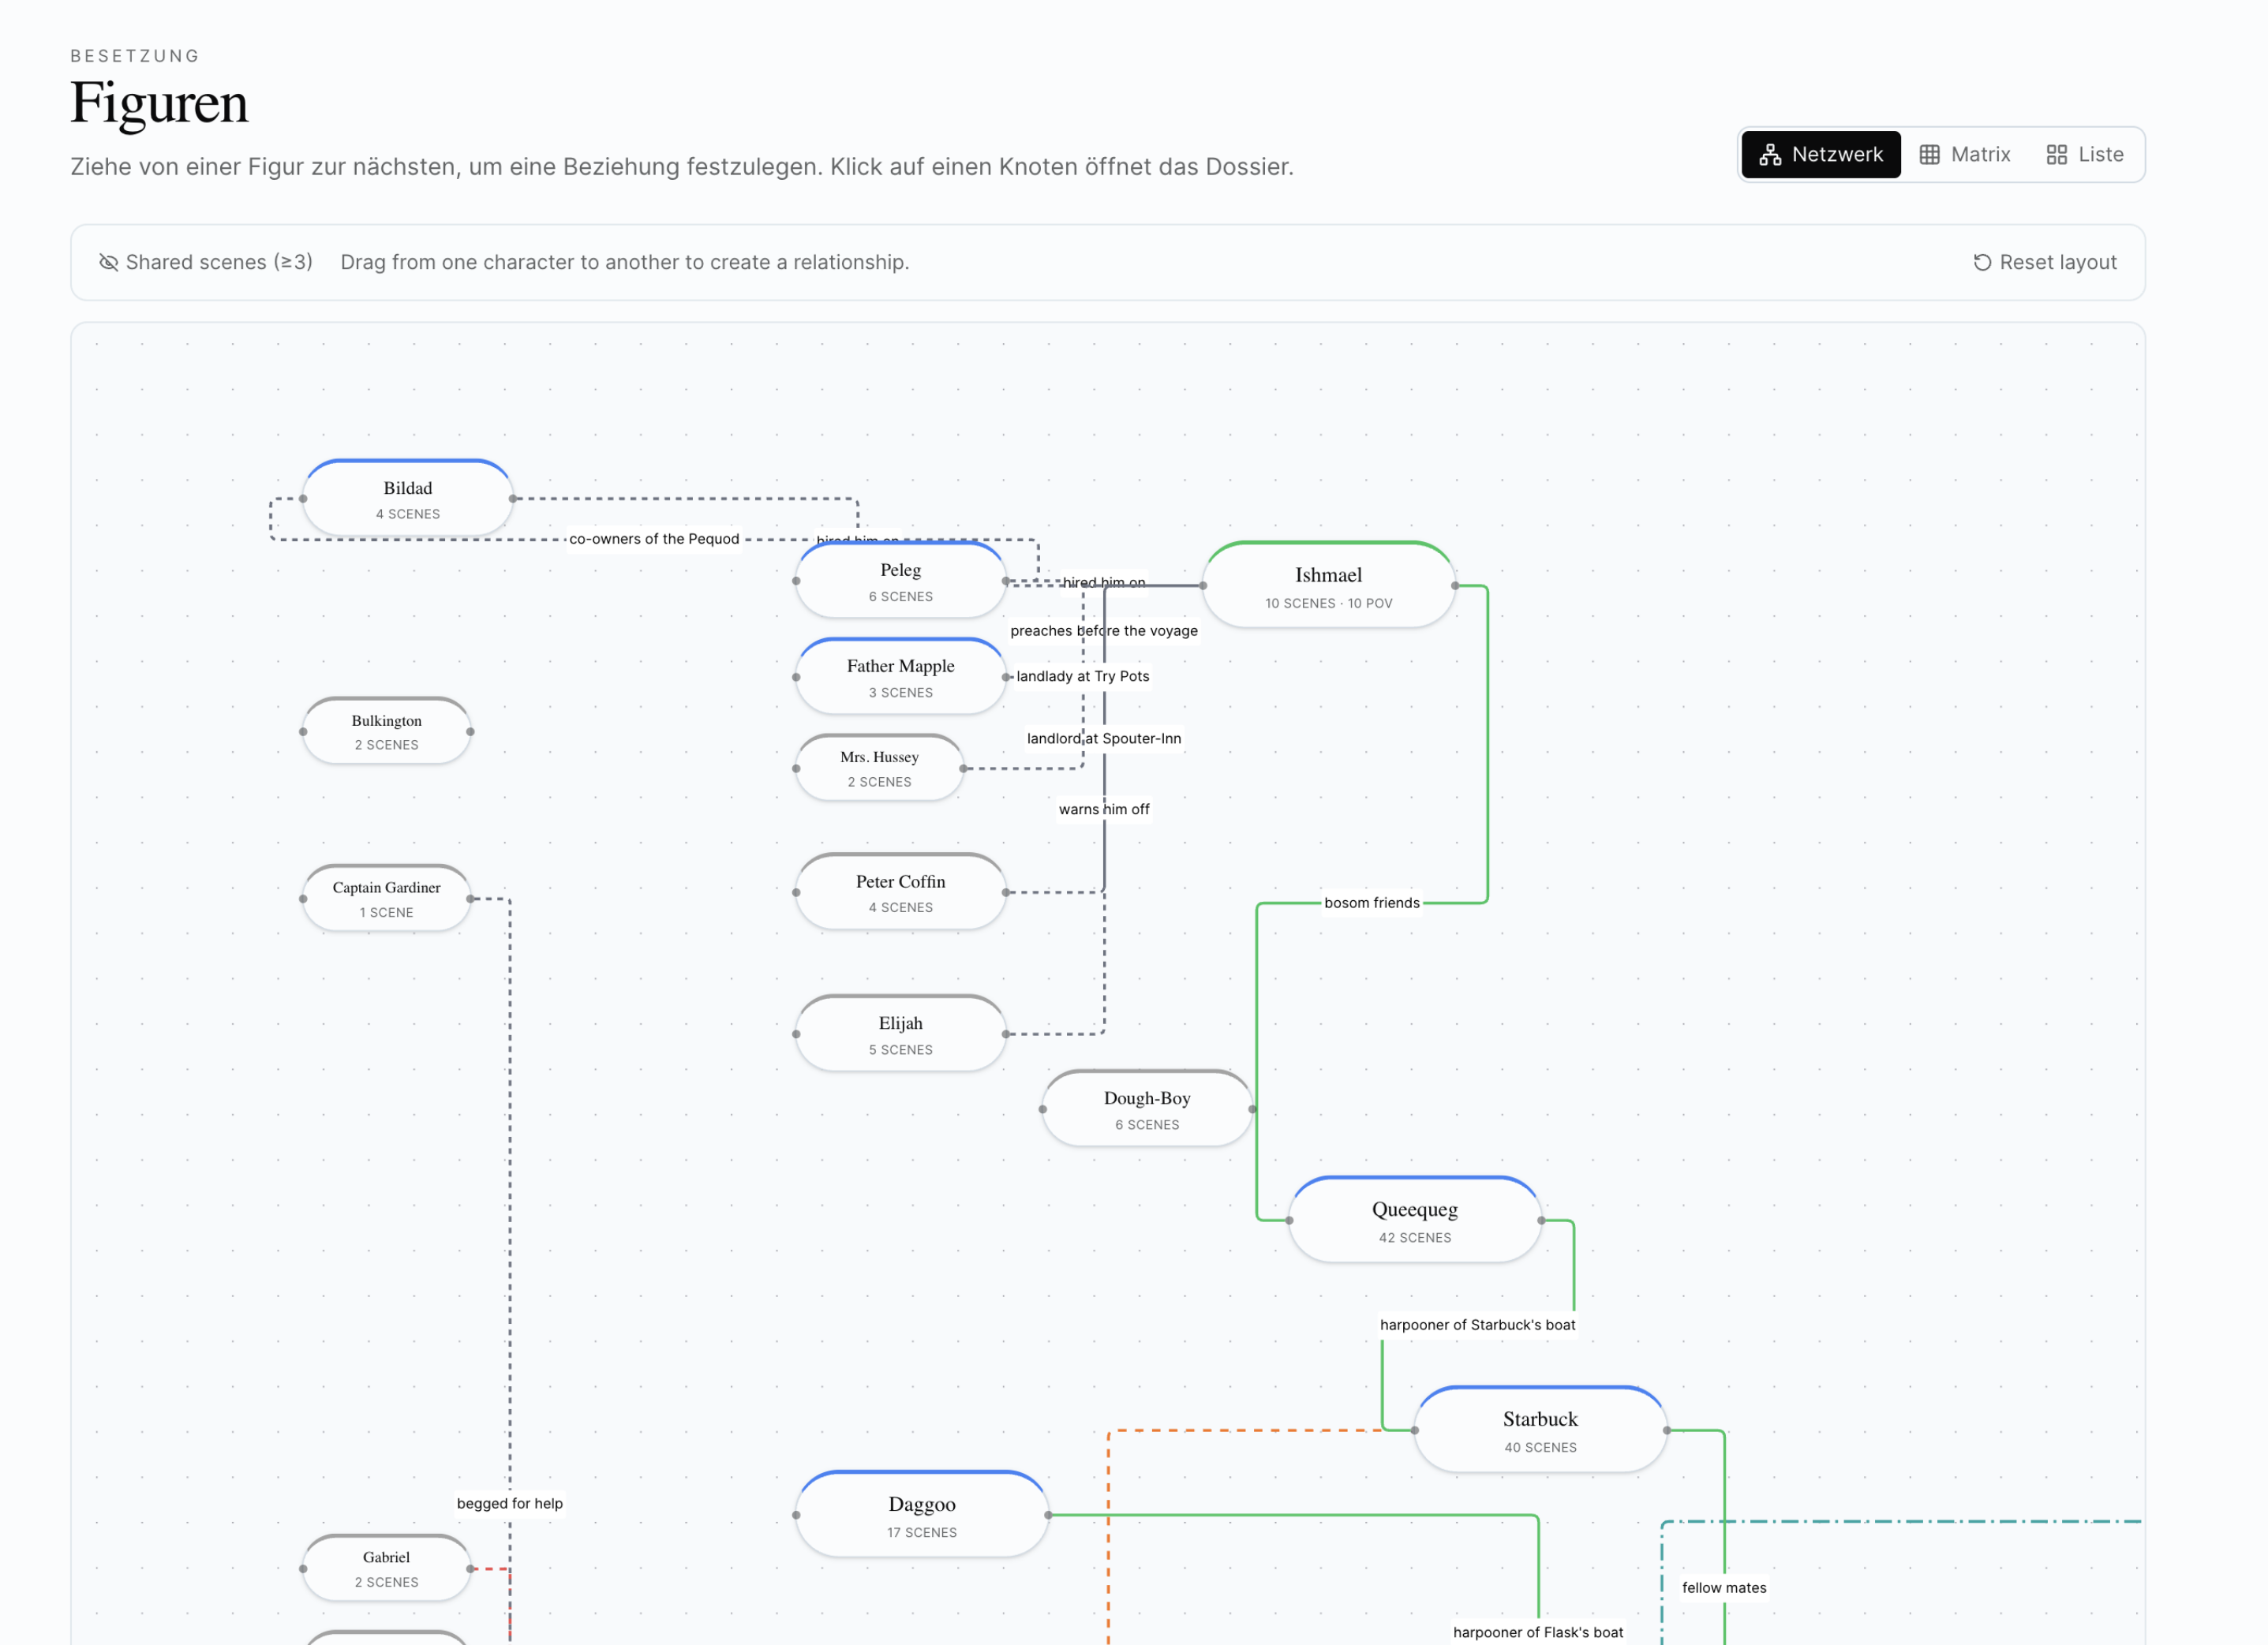Select the 'begged for help' relationship label
The image size is (2268, 1645).
[x=509, y=1503]
